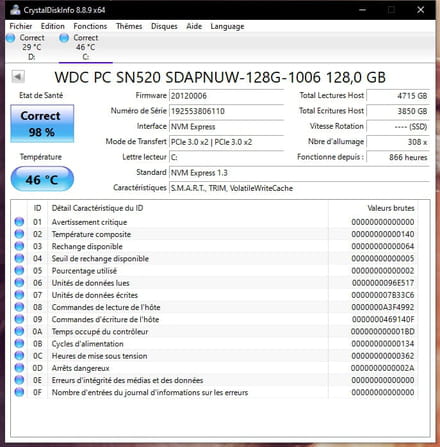440x447 pixels.
Task: Click the ID cell 0A
Action: 37,331
